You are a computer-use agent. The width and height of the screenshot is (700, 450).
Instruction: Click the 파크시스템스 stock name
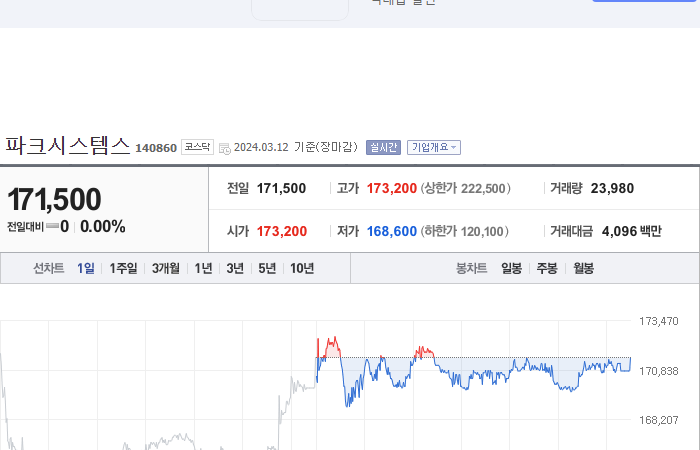(67, 146)
